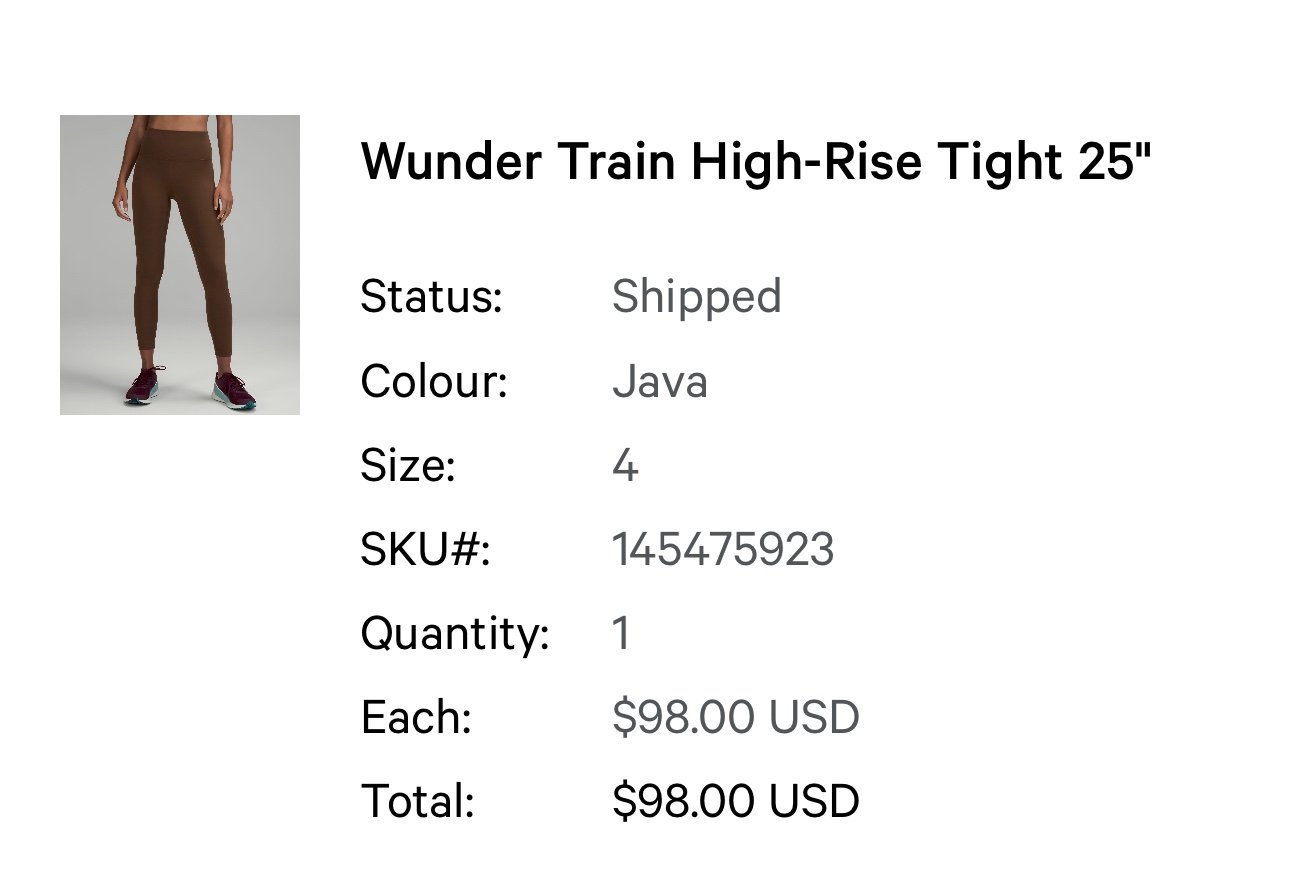Screen dimensions: 1290x892
Task: Select the Colour label
Action: [434, 381]
